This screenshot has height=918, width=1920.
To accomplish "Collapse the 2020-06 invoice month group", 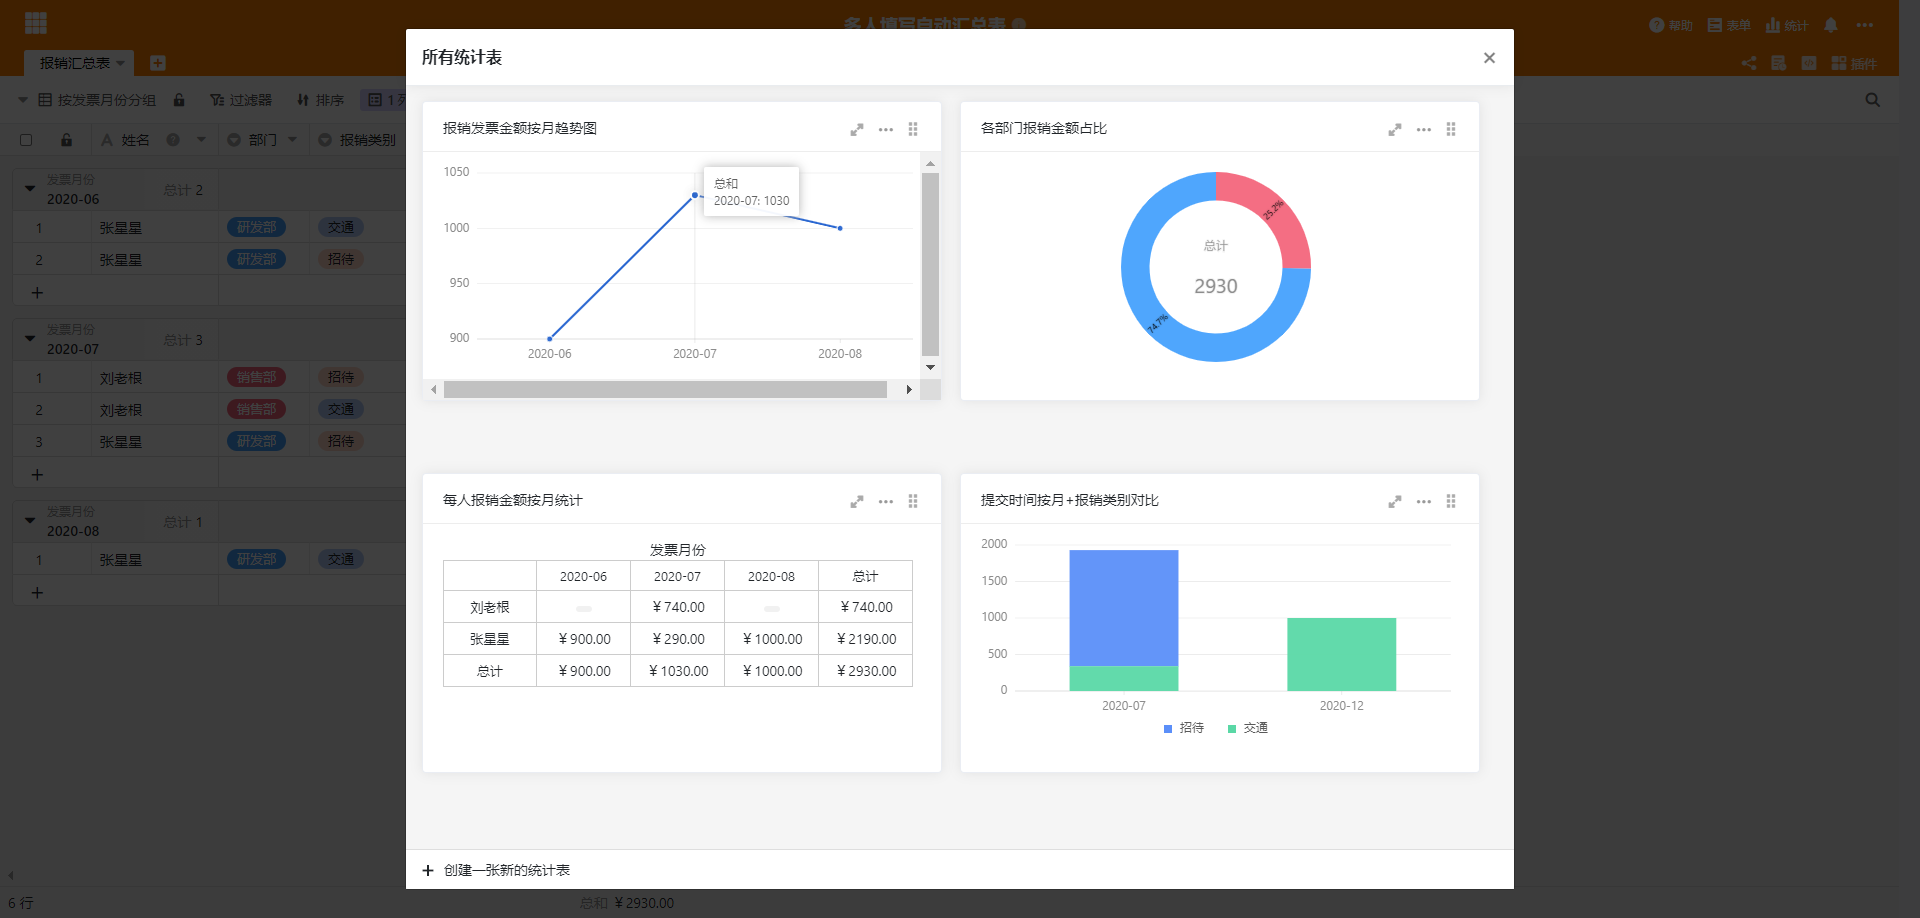I will [x=29, y=189].
